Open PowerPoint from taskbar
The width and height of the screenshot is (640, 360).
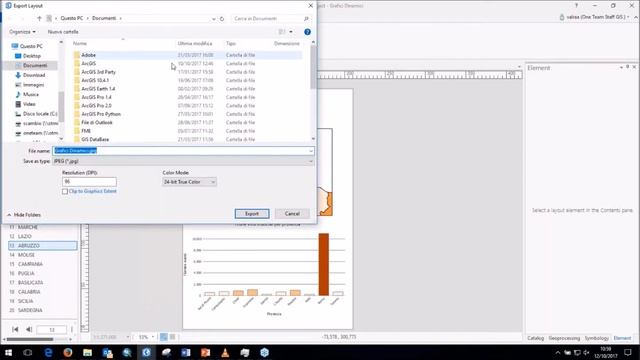pos(205,352)
